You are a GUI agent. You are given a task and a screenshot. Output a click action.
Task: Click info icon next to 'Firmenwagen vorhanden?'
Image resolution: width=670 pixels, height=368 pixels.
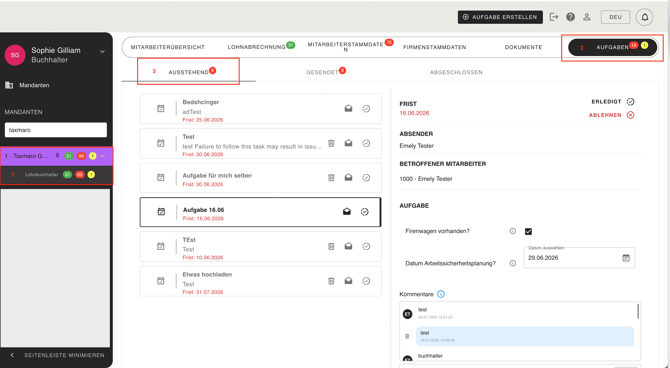click(x=513, y=231)
